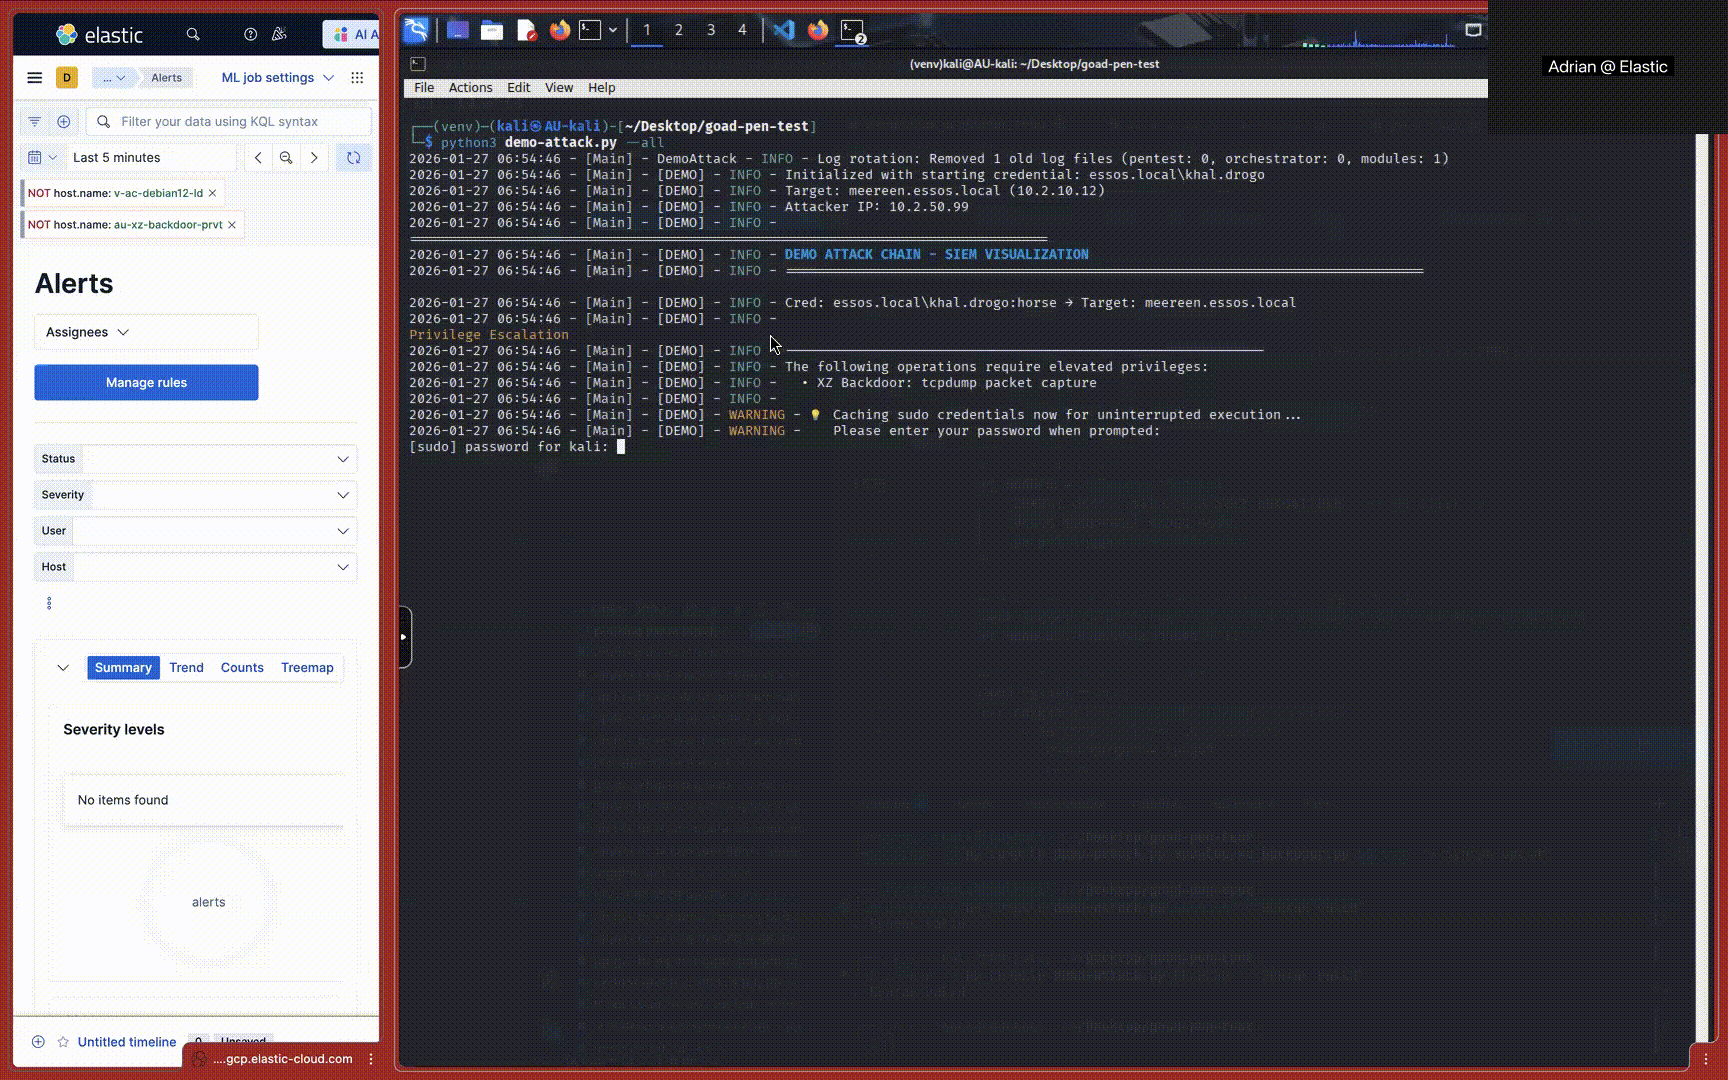
Task: Open the terminal window title menu icon
Action: 418,64
